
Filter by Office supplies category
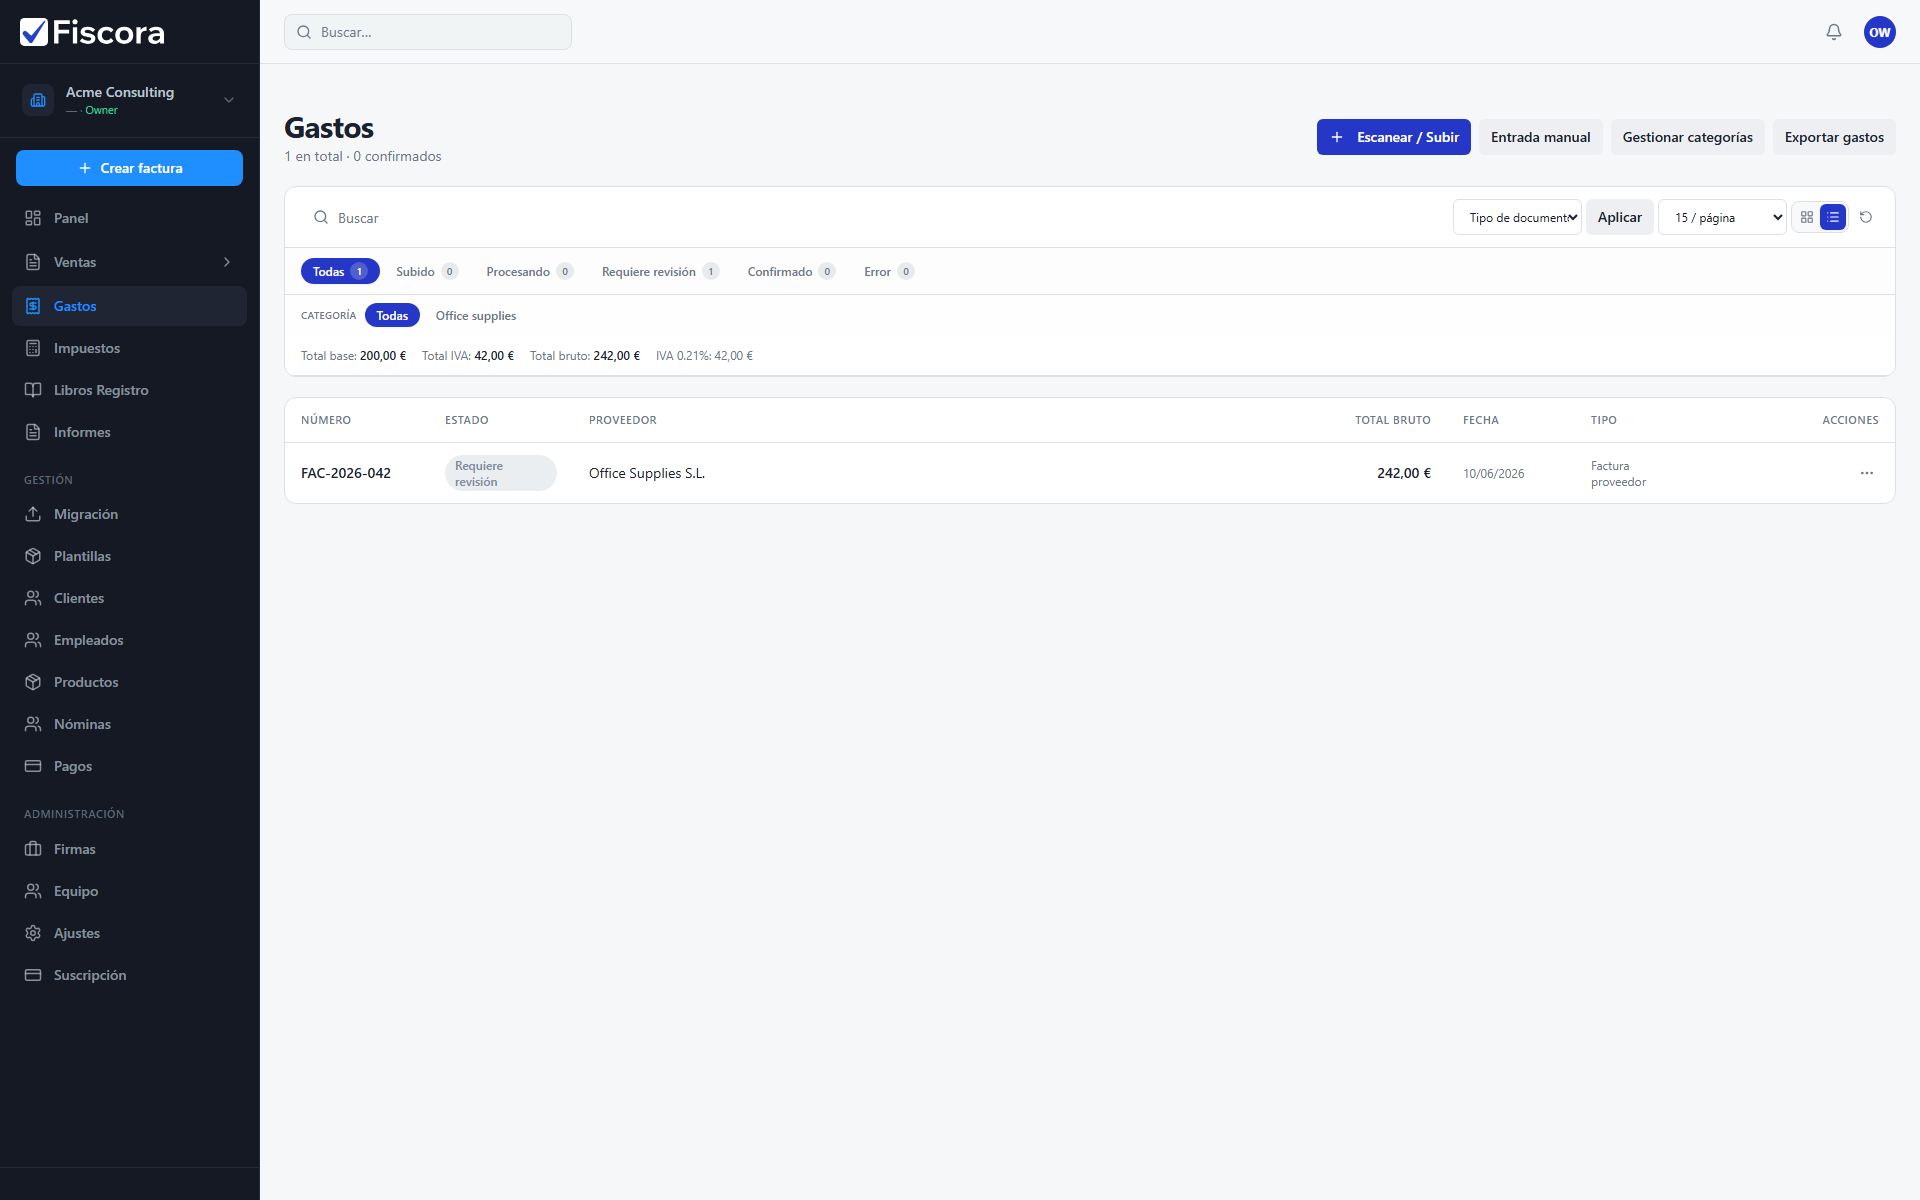pos(476,315)
